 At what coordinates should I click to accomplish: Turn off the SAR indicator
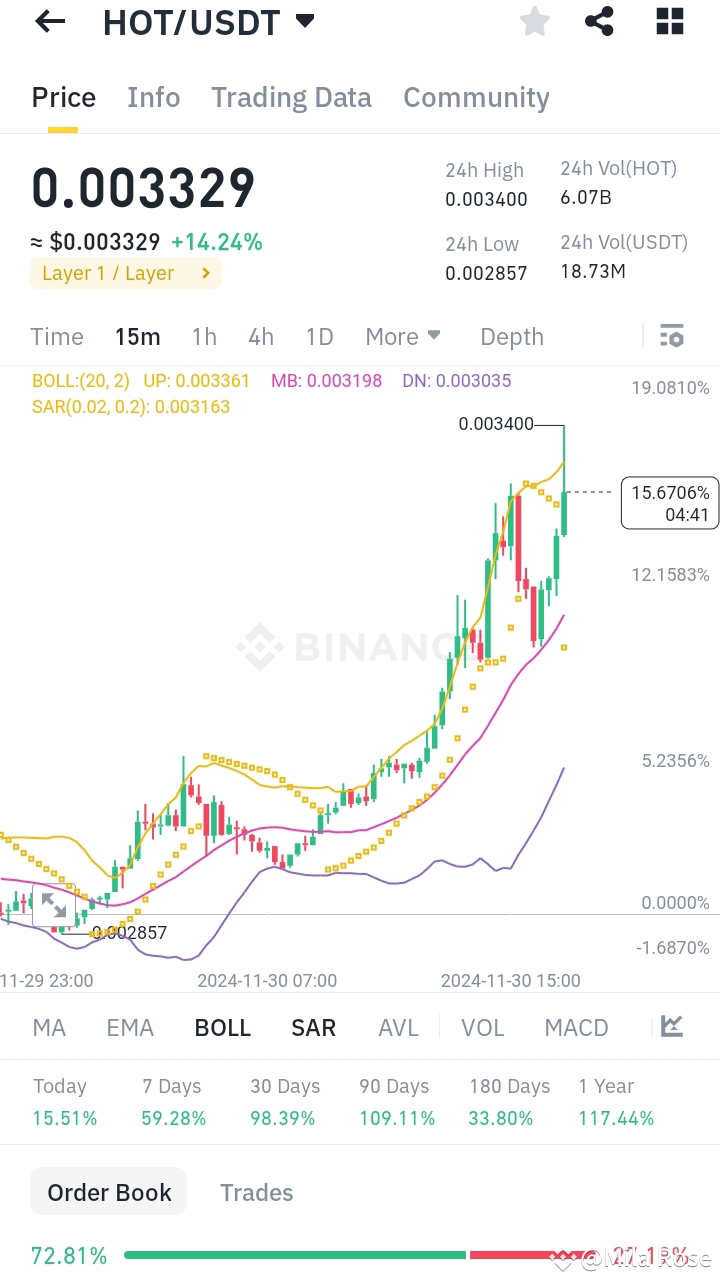[x=313, y=1027]
